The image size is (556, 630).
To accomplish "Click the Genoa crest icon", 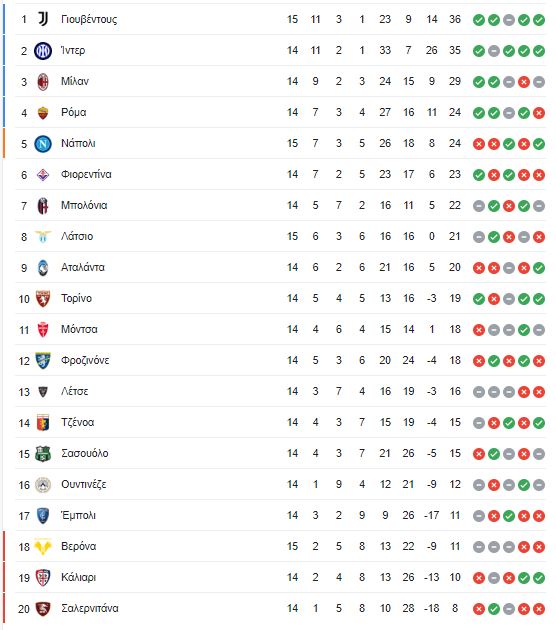I will point(43,423).
